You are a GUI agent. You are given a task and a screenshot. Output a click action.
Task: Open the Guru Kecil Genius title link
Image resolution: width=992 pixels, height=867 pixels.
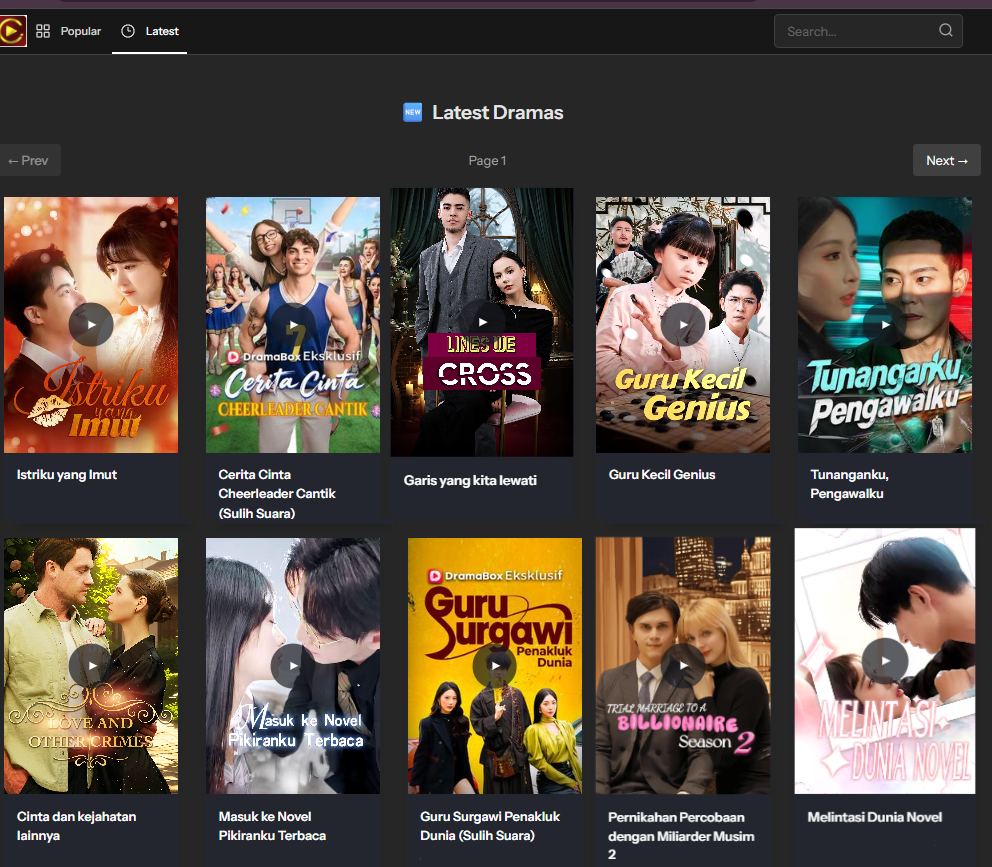click(662, 475)
